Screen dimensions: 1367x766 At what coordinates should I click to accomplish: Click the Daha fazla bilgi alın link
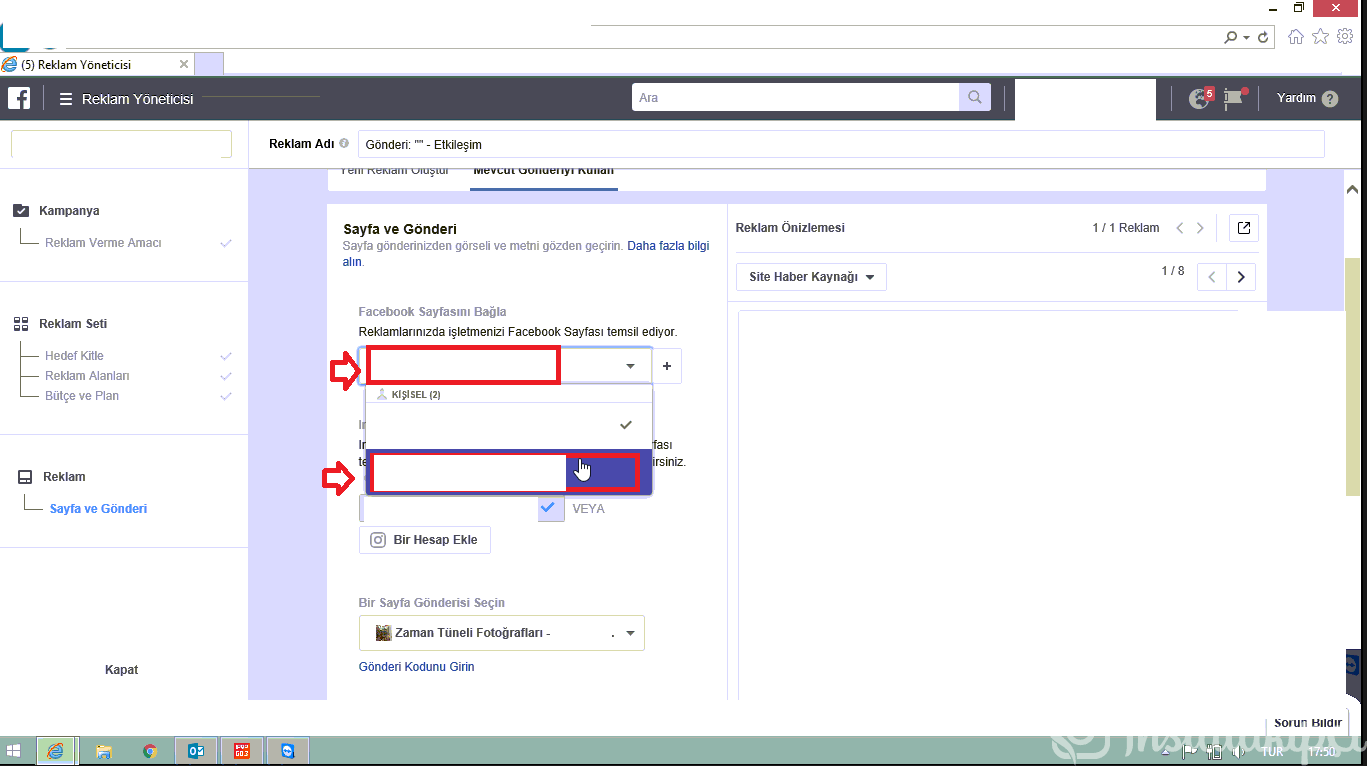point(668,245)
